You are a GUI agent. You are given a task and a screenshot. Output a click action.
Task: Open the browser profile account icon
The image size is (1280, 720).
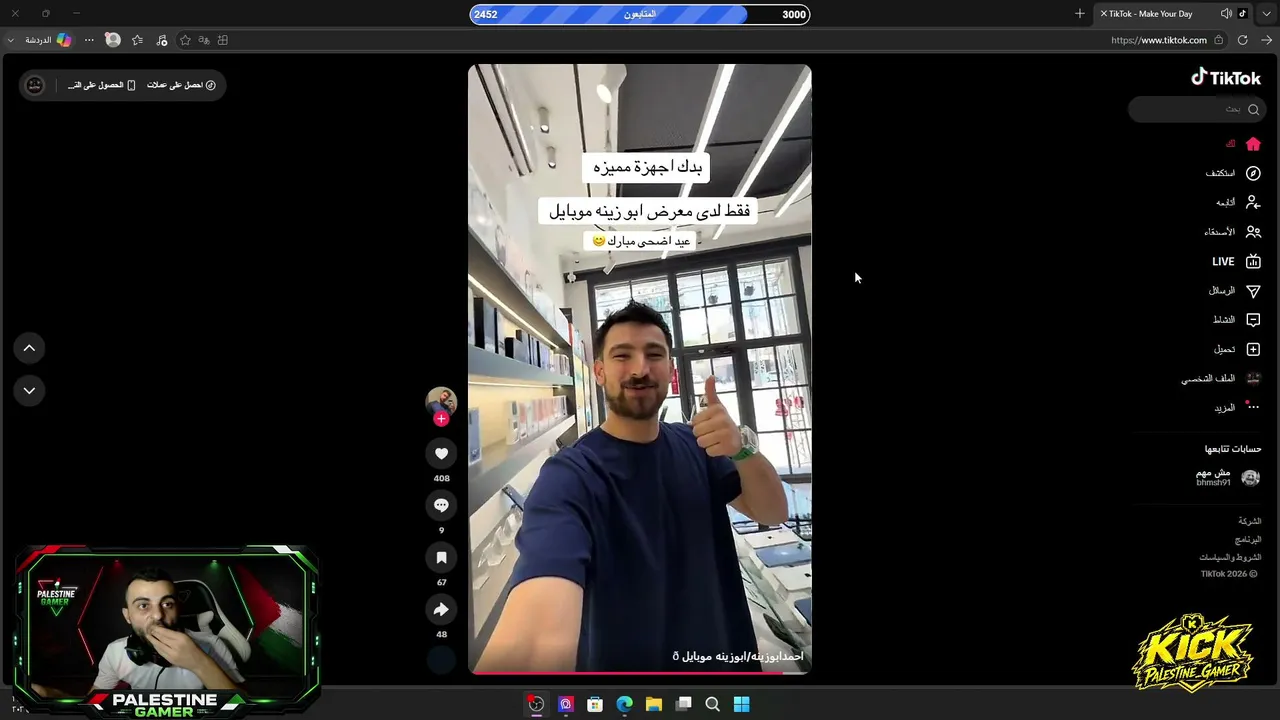pyautogui.click(x=113, y=40)
